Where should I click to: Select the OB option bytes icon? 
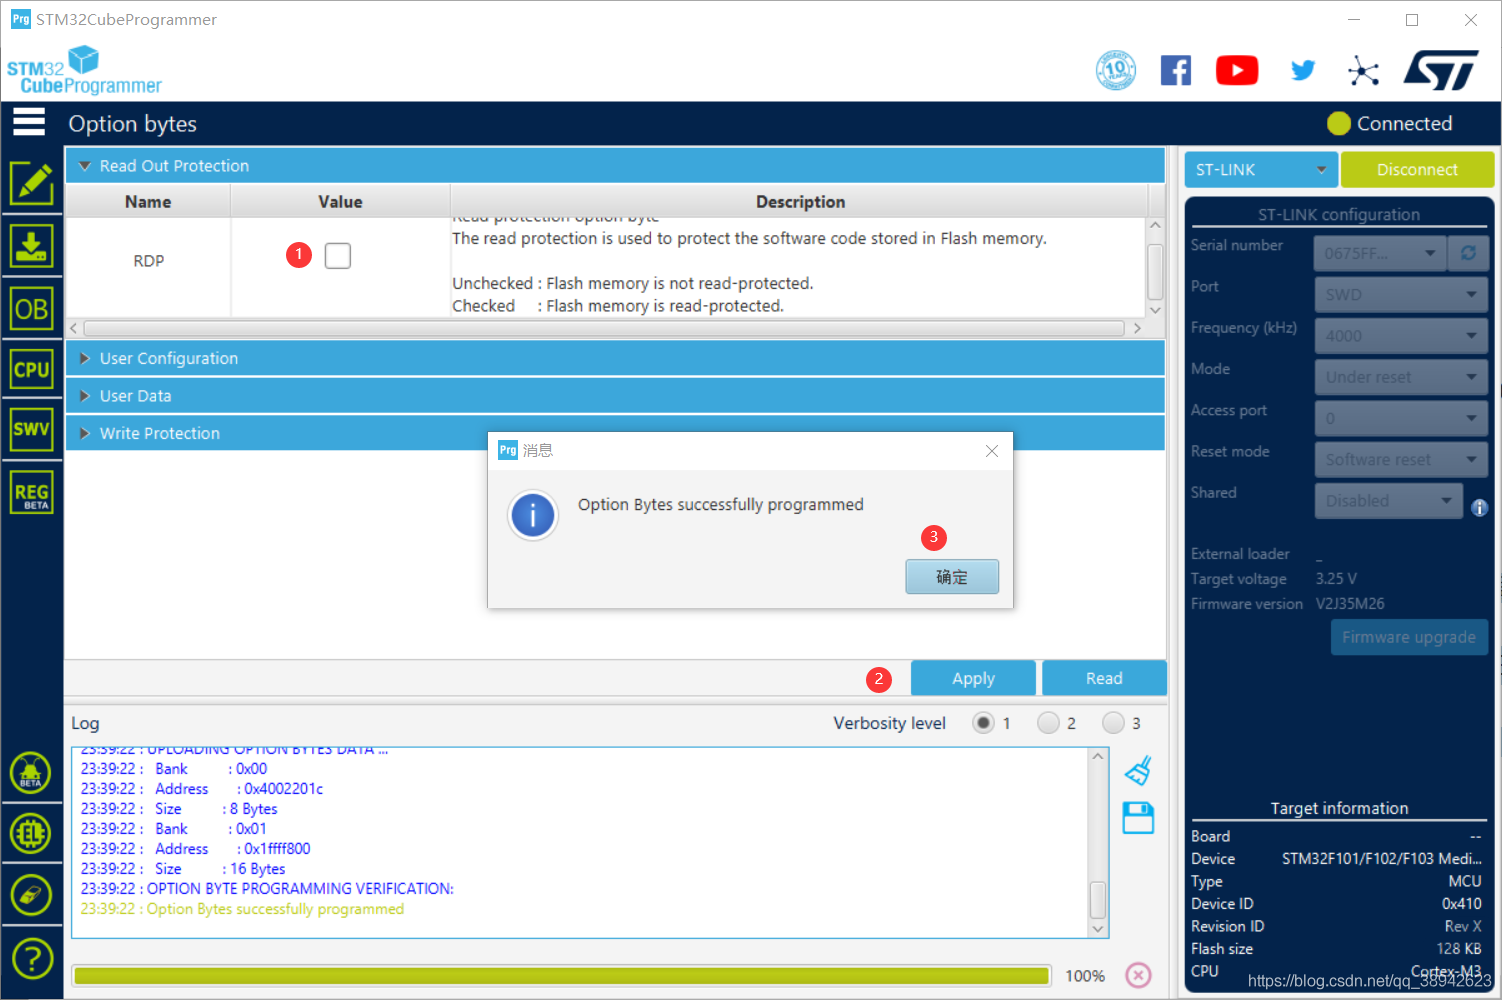pos(32,309)
